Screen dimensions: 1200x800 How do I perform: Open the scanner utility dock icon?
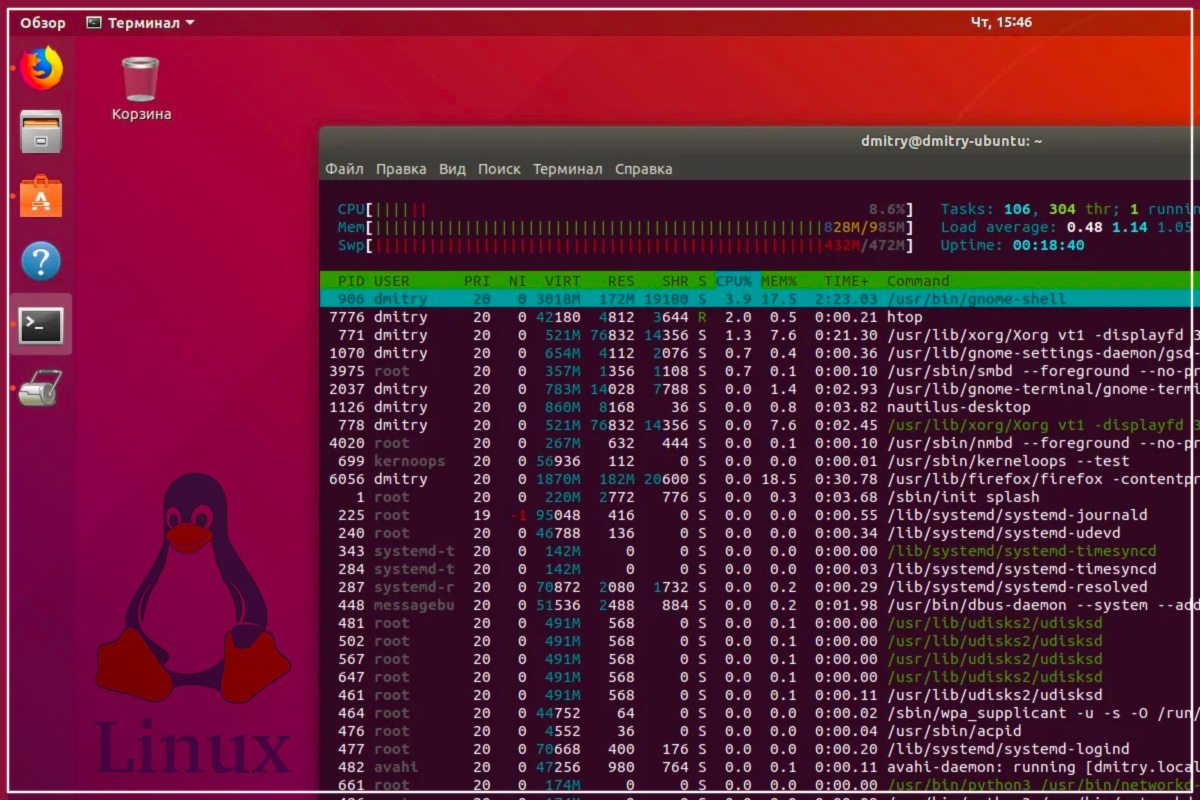[x=41, y=388]
